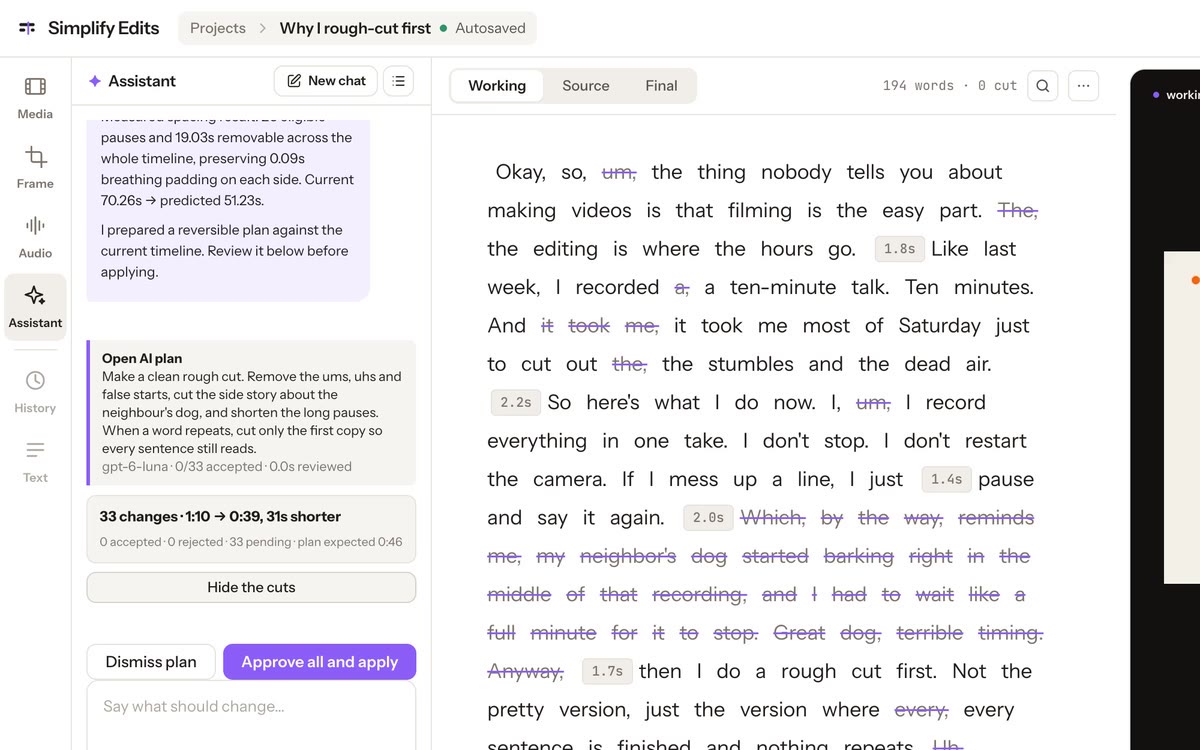Switch to the Final tab
The image size is (1200, 750).
coord(661,86)
